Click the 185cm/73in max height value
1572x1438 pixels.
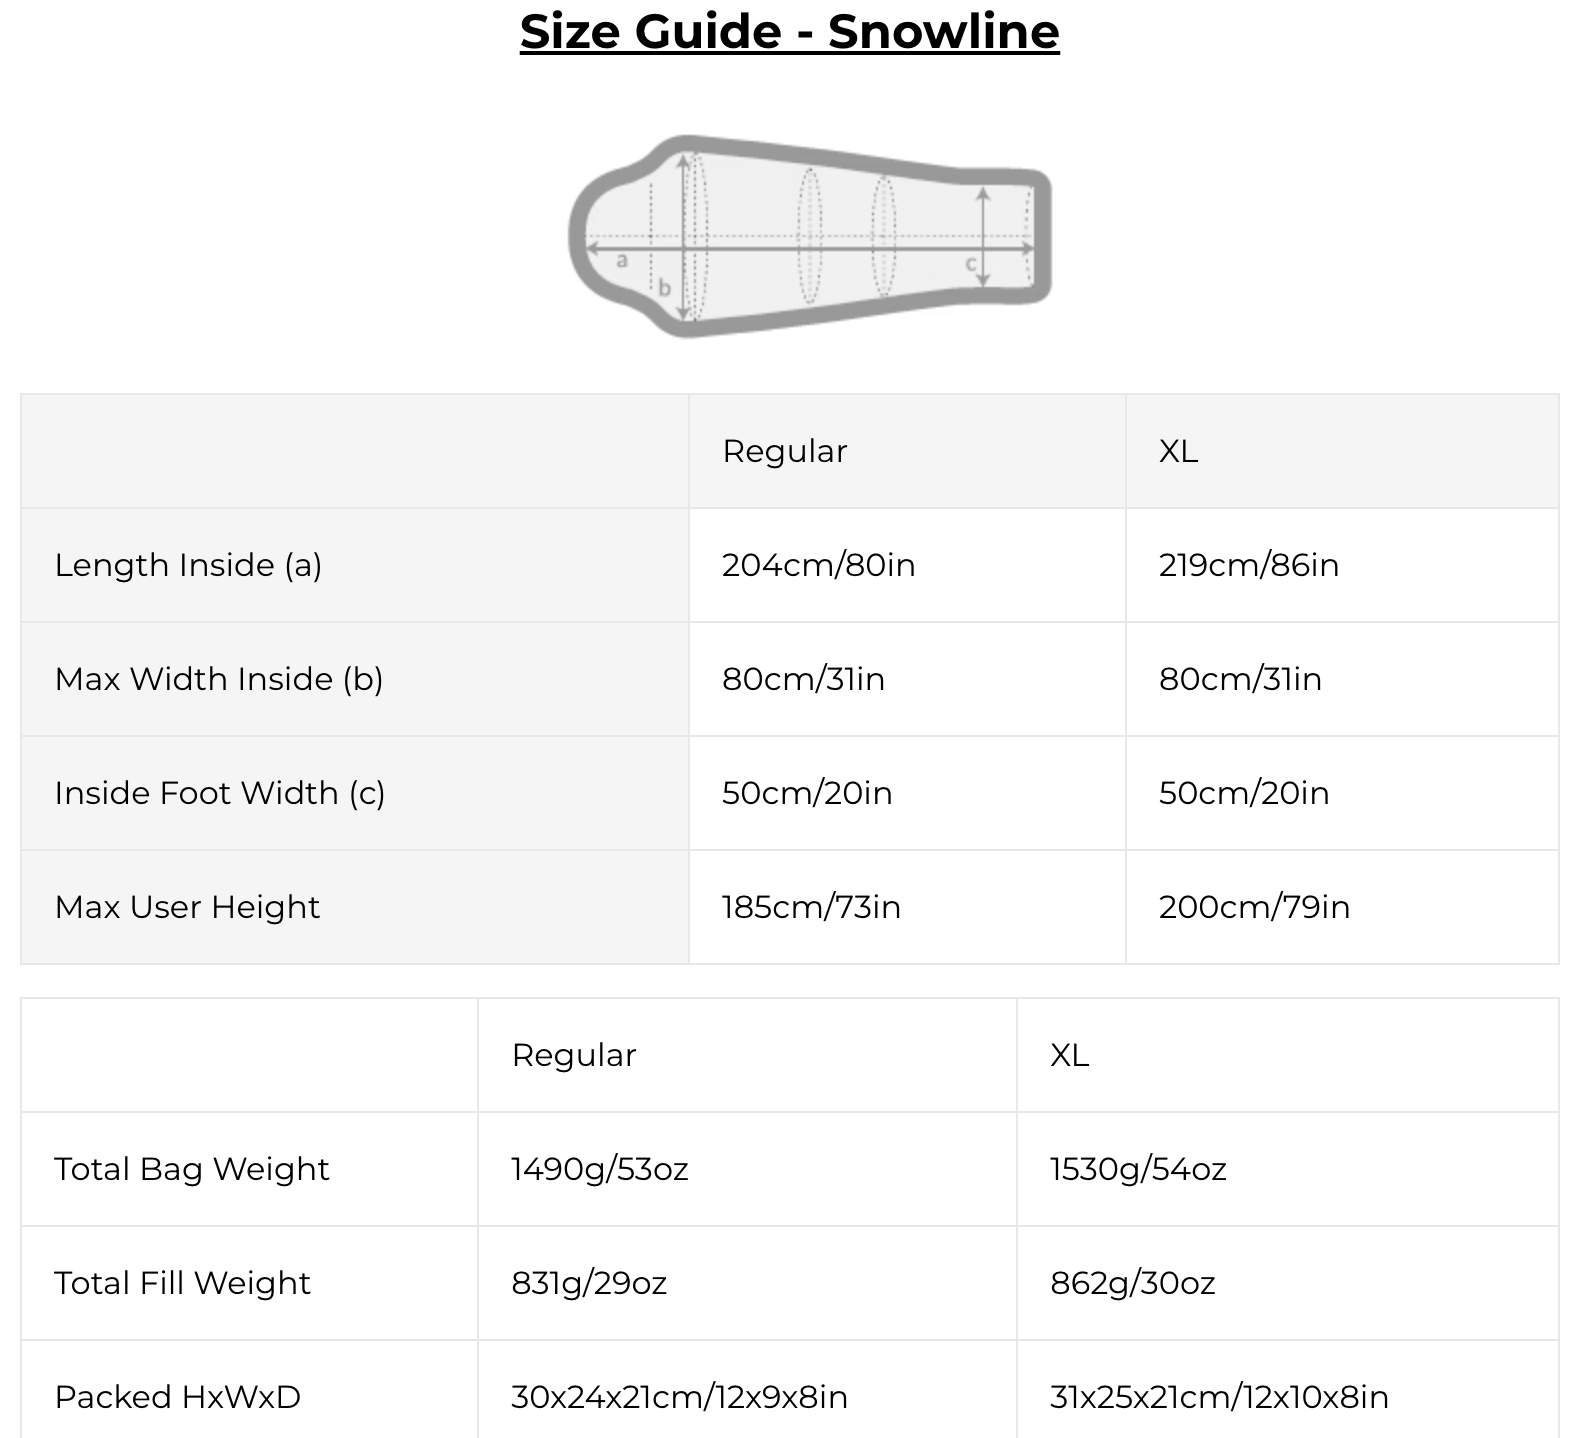tap(811, 907)
